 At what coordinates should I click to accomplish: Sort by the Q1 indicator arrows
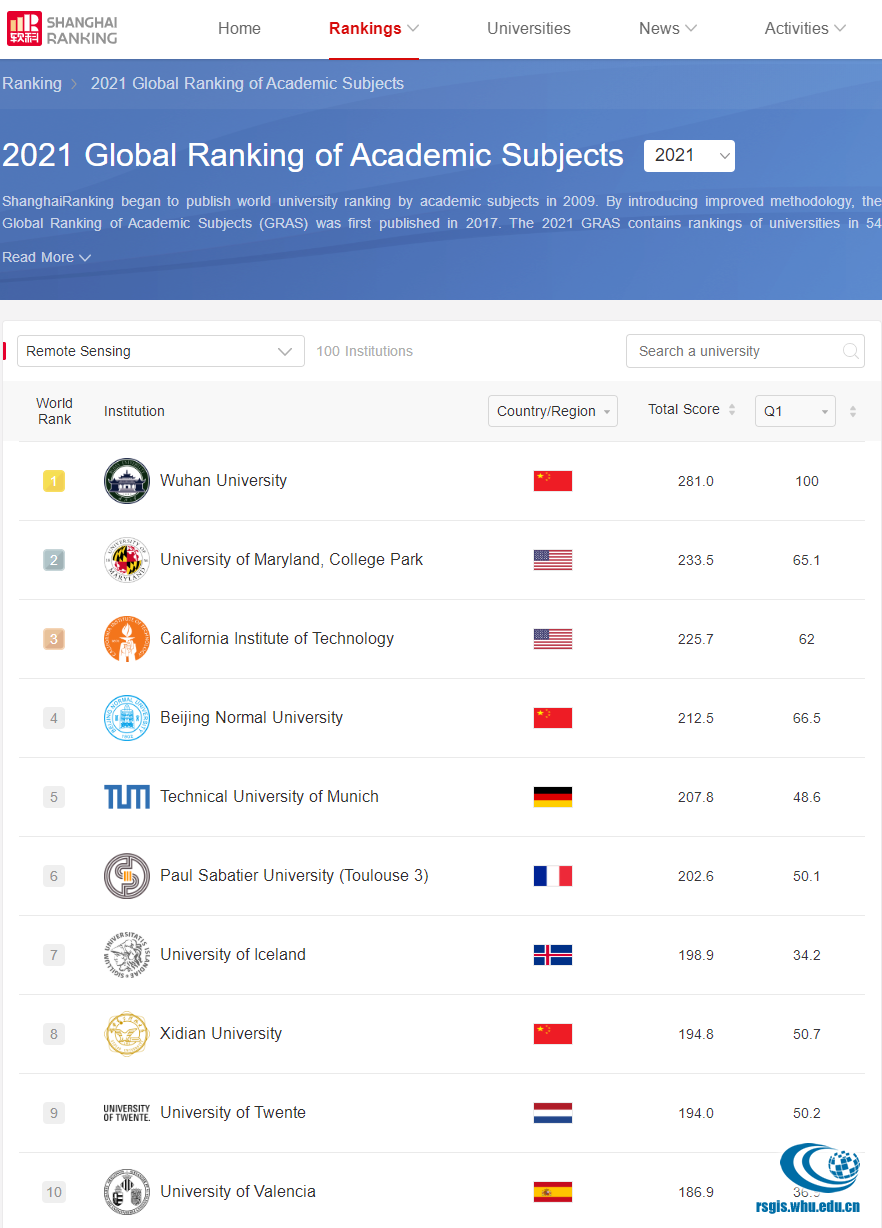click(853, 411)
